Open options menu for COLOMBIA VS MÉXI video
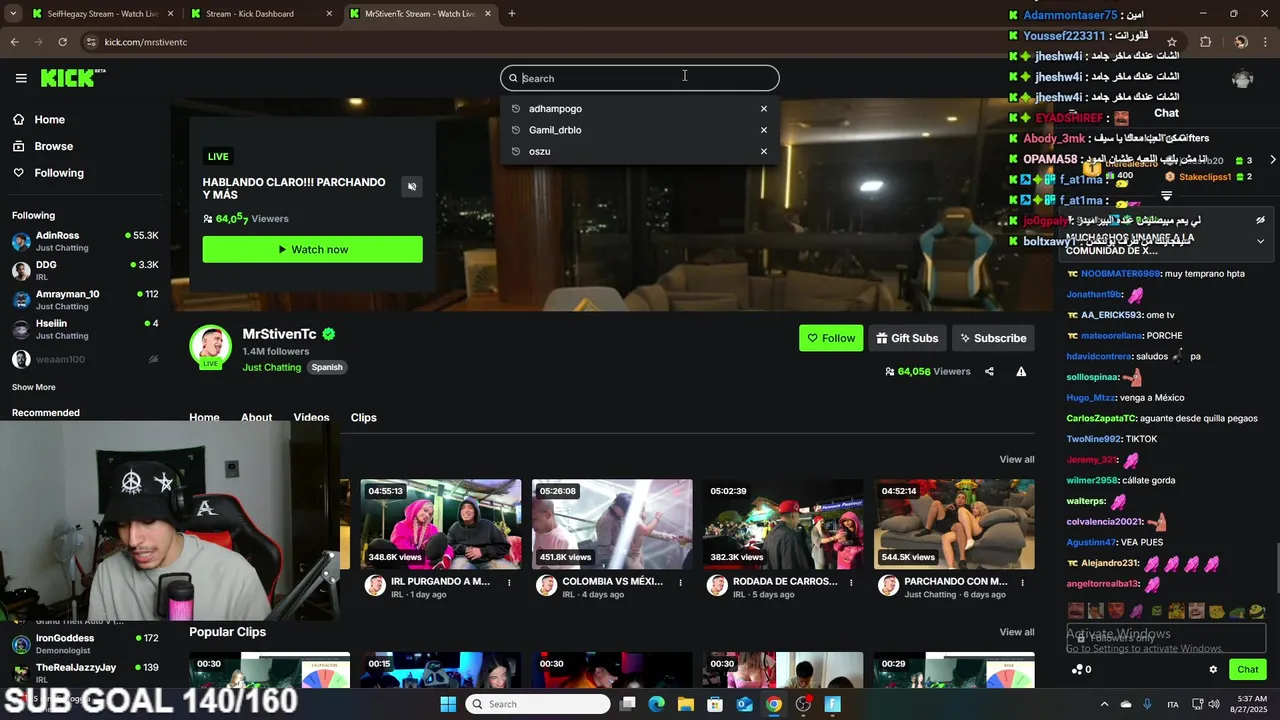1280x720 pixels. pyautogui.click(x=681, y=582)
